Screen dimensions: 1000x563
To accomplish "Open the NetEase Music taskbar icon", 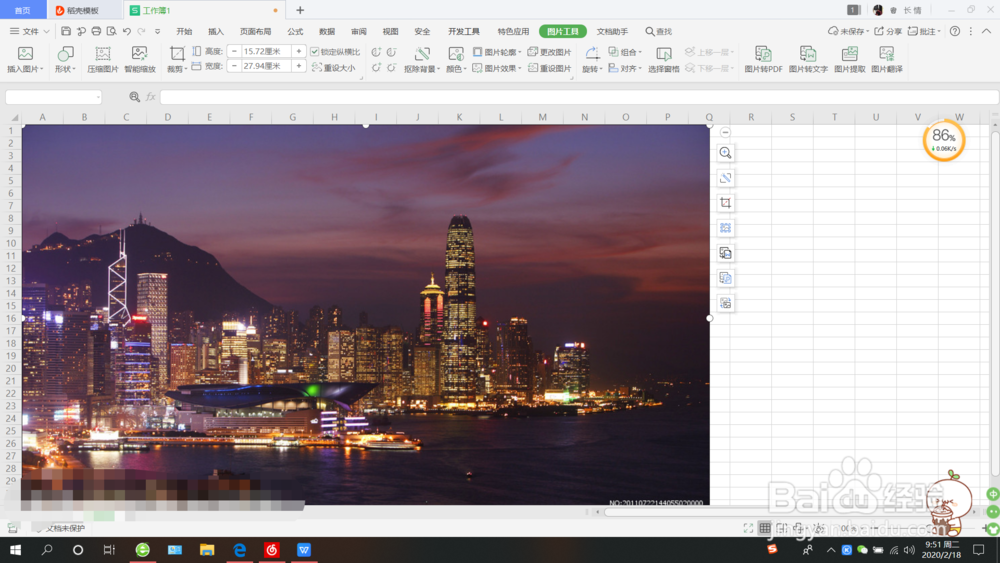I will [272, 550].
